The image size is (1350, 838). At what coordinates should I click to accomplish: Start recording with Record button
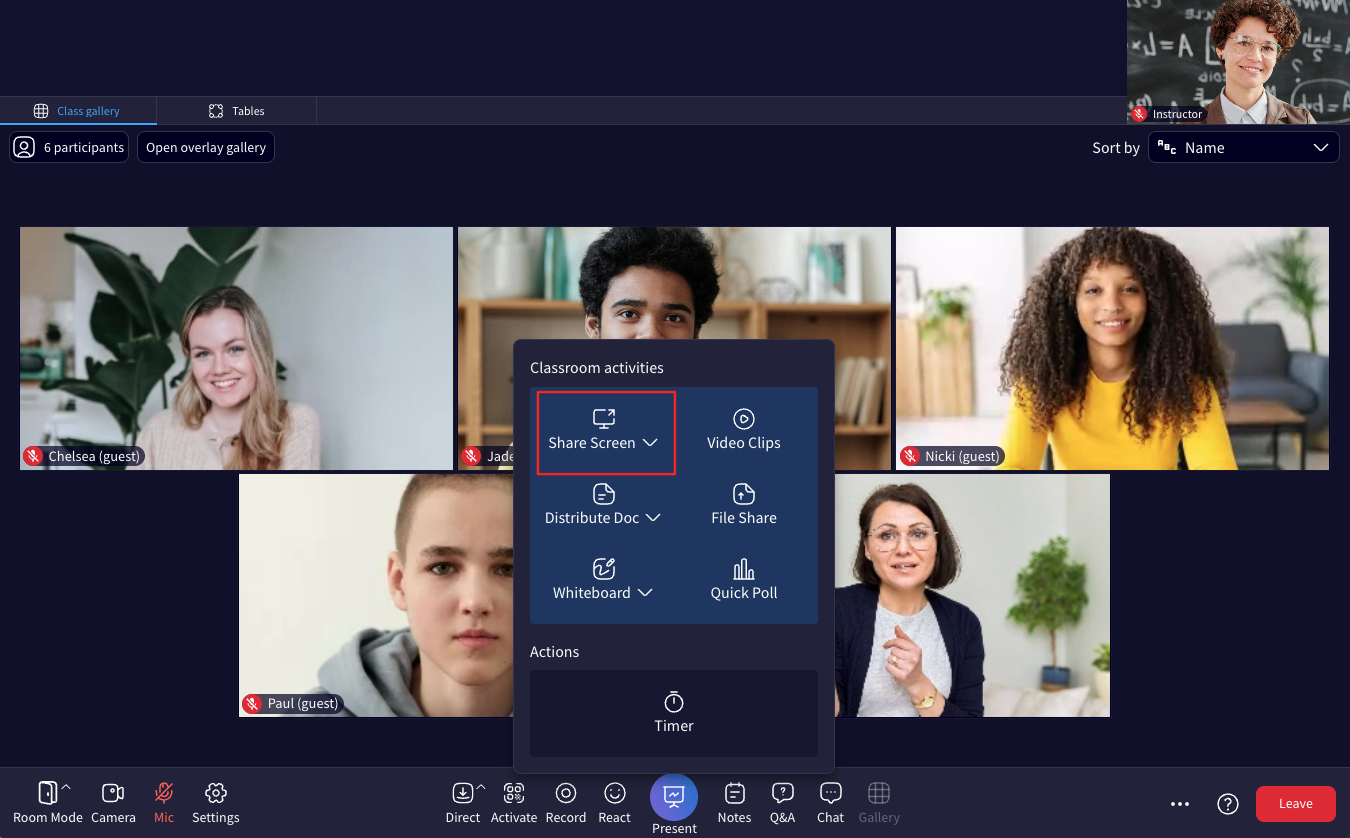tap(566, 803)
